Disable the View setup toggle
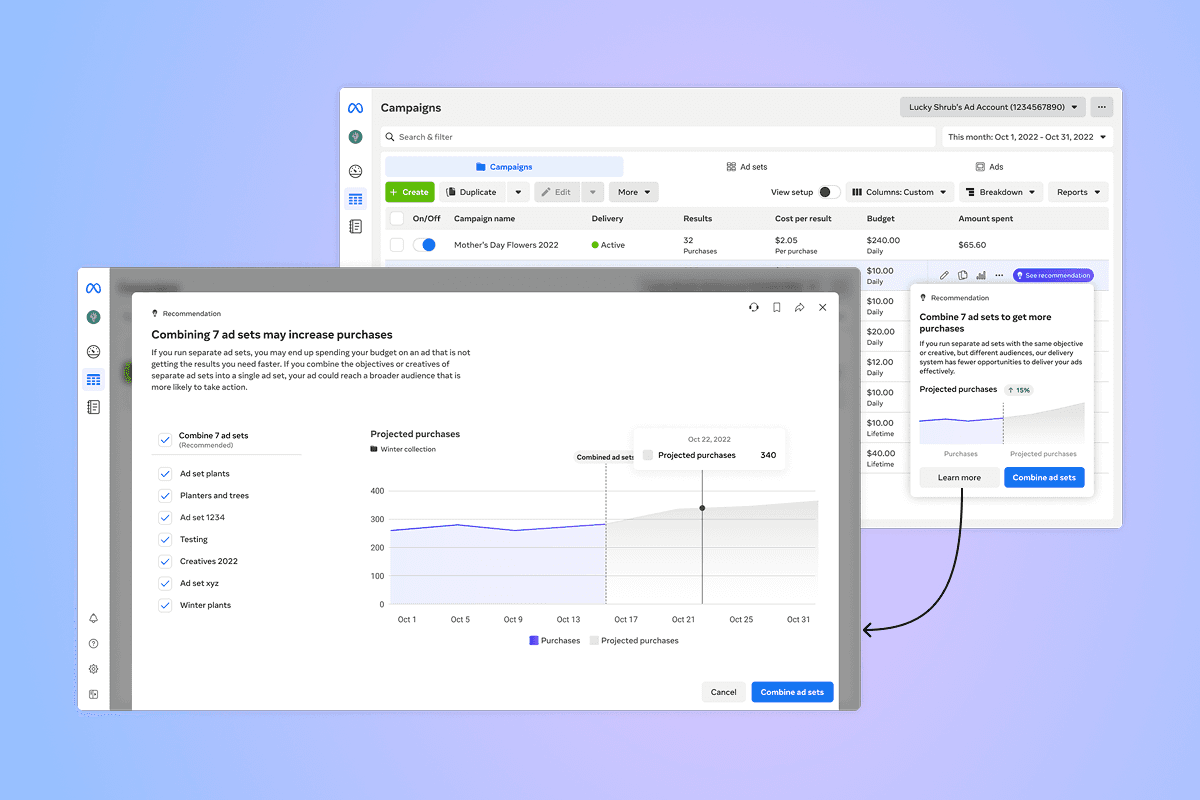 tap(831, 191)
